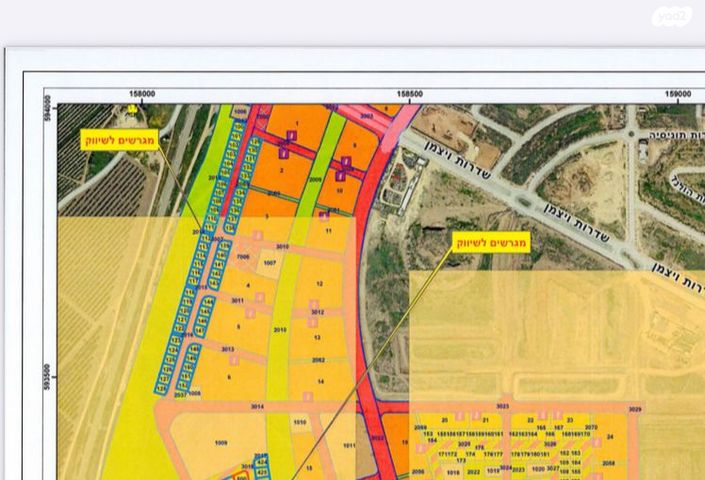This screenshot has height=480, width=705.
Task: Click the green strip labeled 2010
Action: point(280,328)
